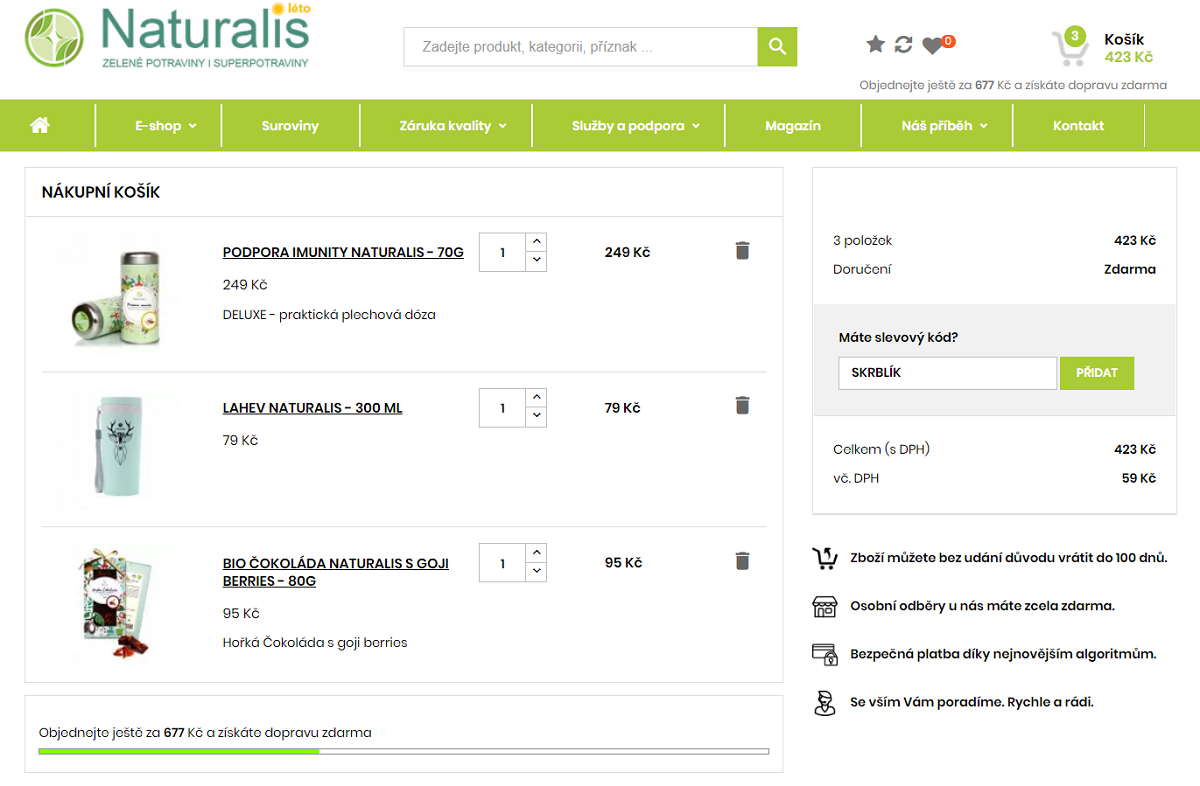Screen dimensions: 1200x786
Task: Open the Podpora imunity tin thumbnail
Action: pos(117,295)
